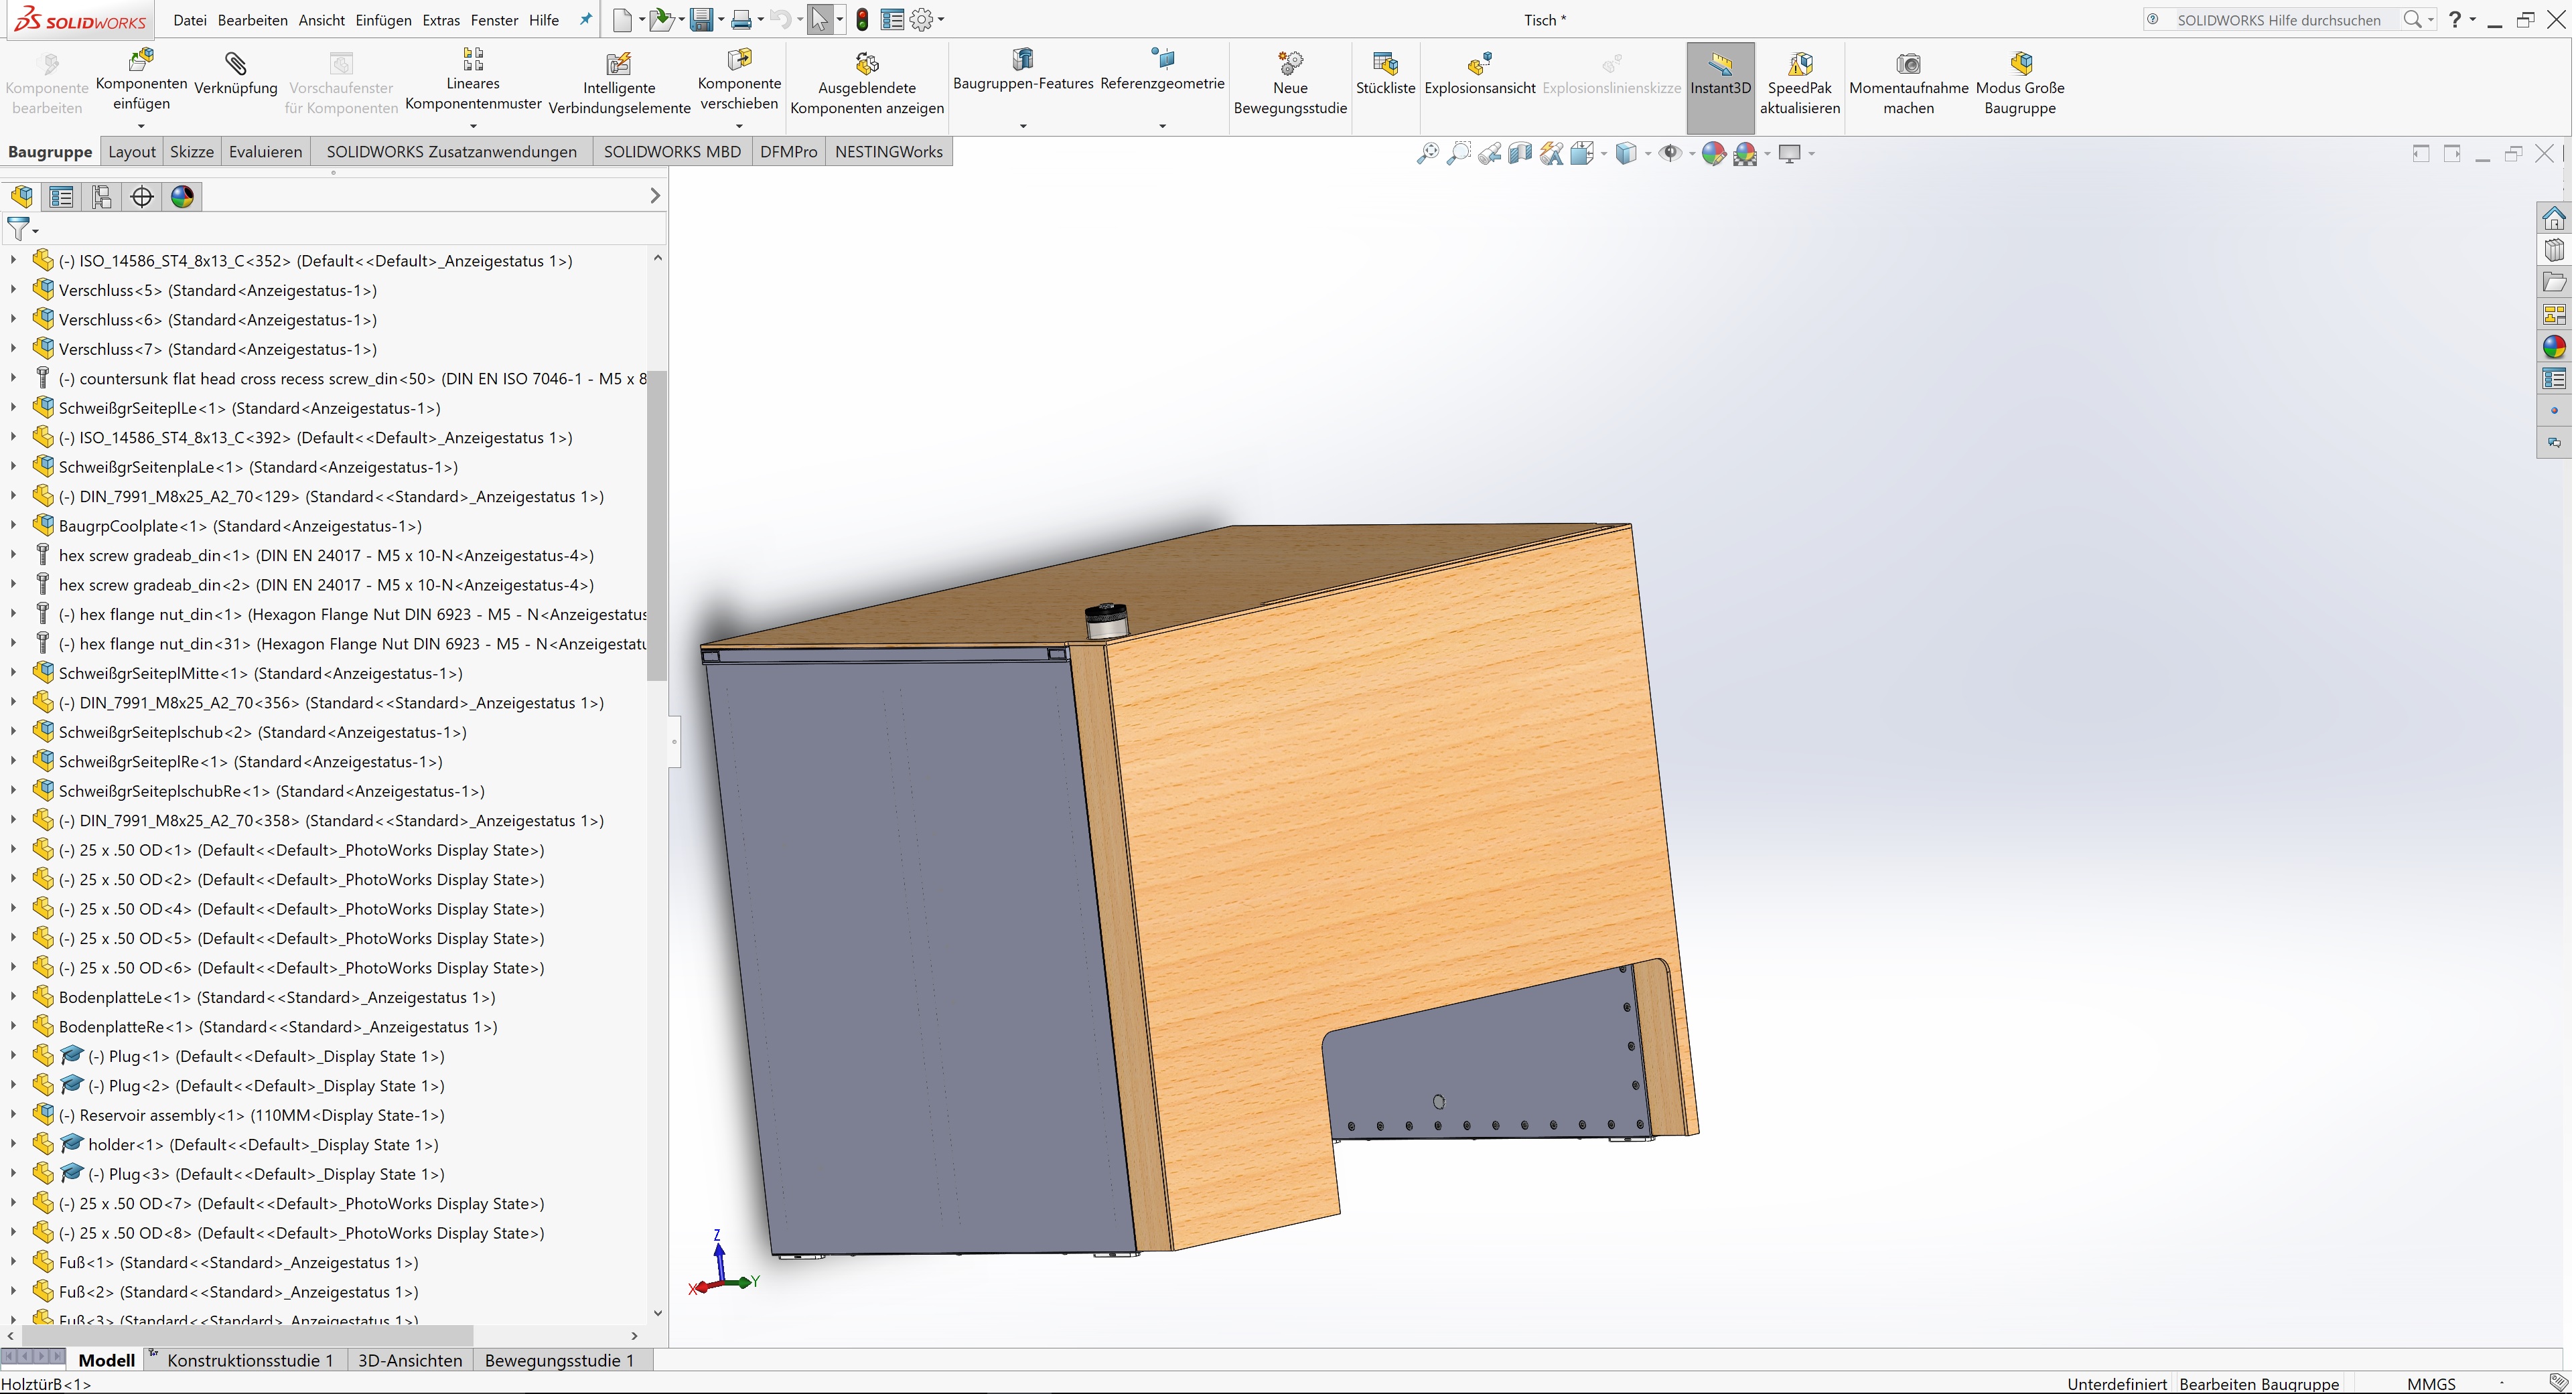Open the DisplayManager colored sphere tab
2576x1394 pixels.
point(182,197)
